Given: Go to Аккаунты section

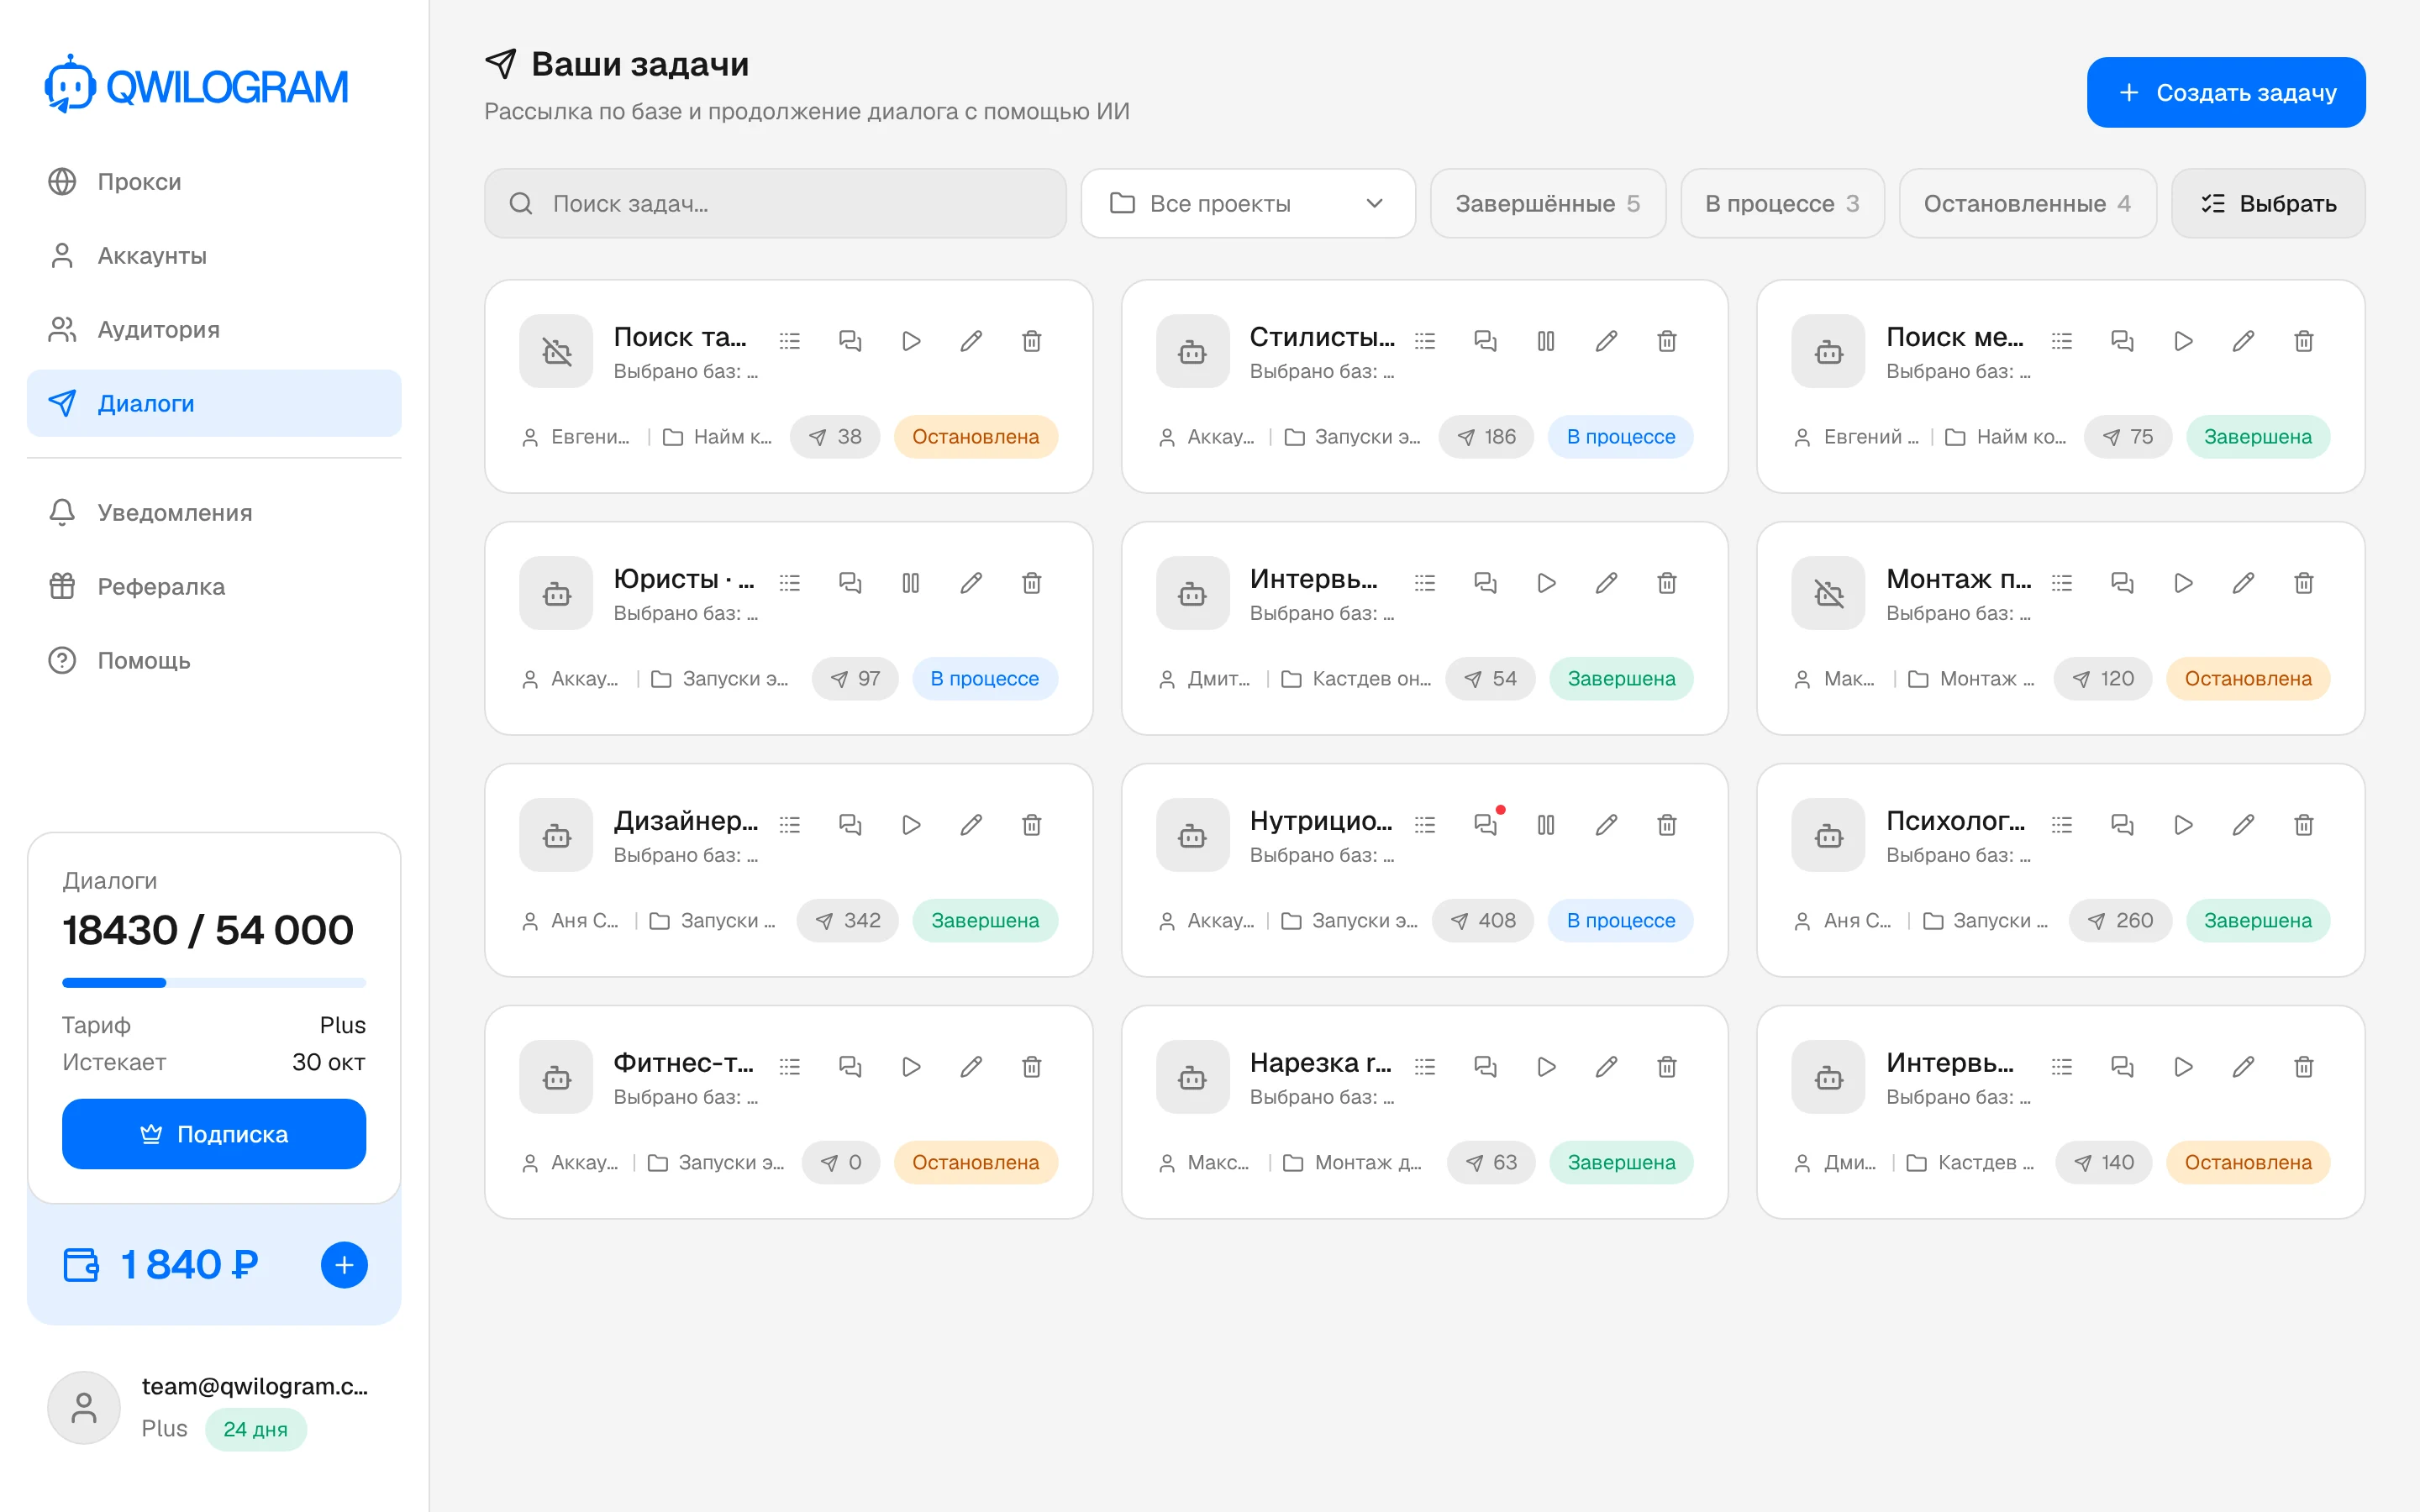Looking at the screenshot, I should (214, 256).
